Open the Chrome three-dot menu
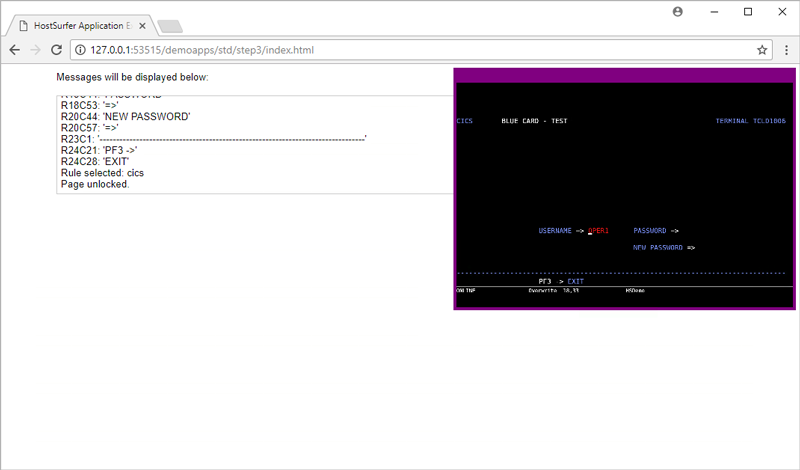Image resolution: width=800 pixels, height=470 pixels. pos(786,50)
